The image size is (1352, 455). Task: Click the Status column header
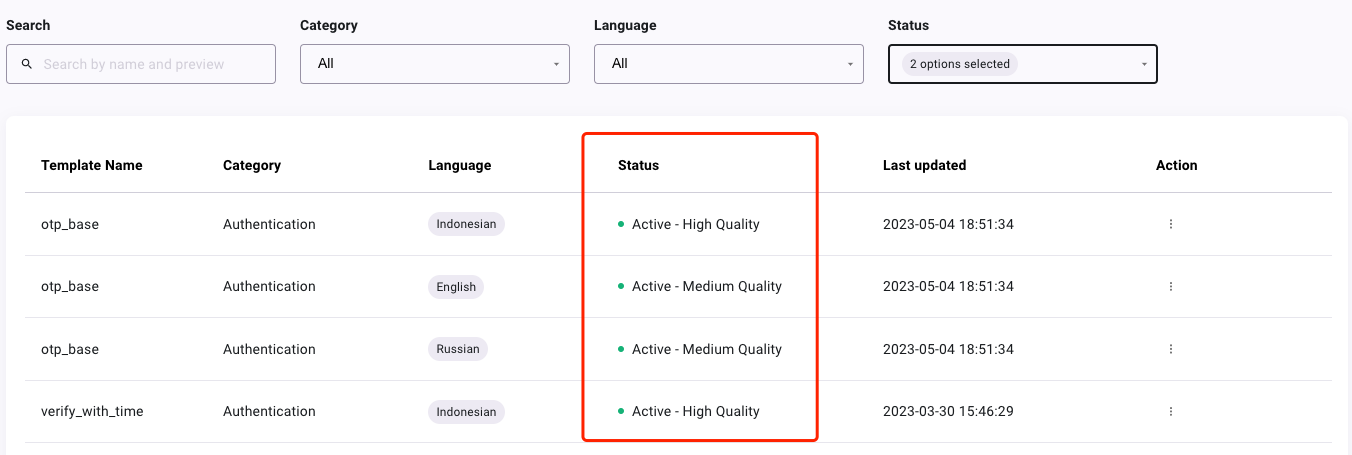coord(638,165)
